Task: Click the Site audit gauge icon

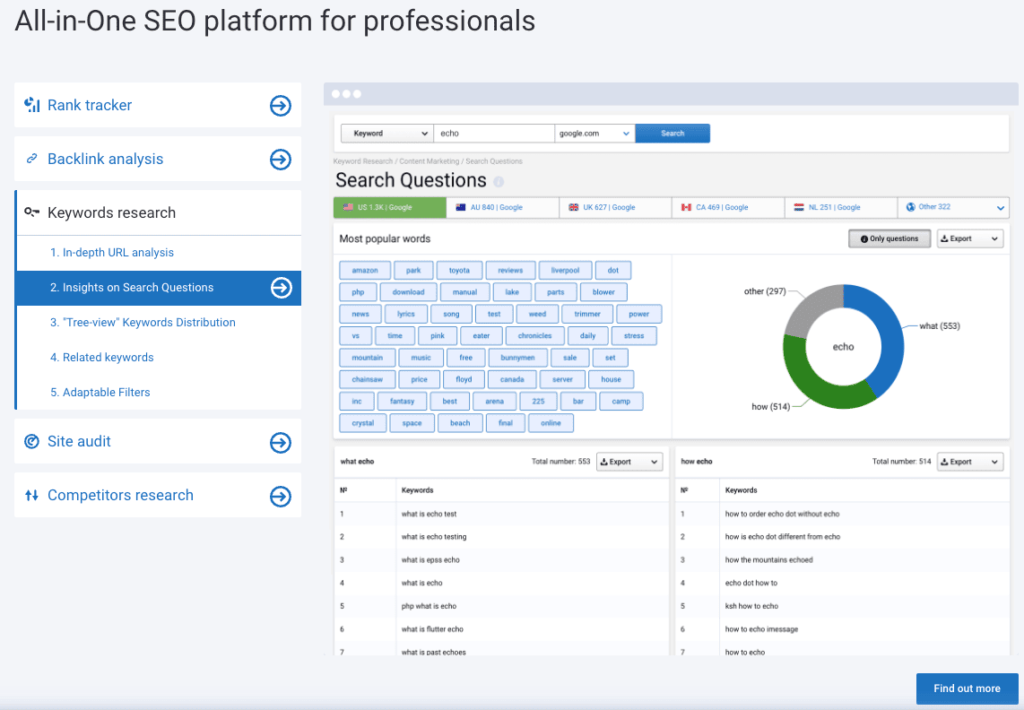Action: point(32,441)
